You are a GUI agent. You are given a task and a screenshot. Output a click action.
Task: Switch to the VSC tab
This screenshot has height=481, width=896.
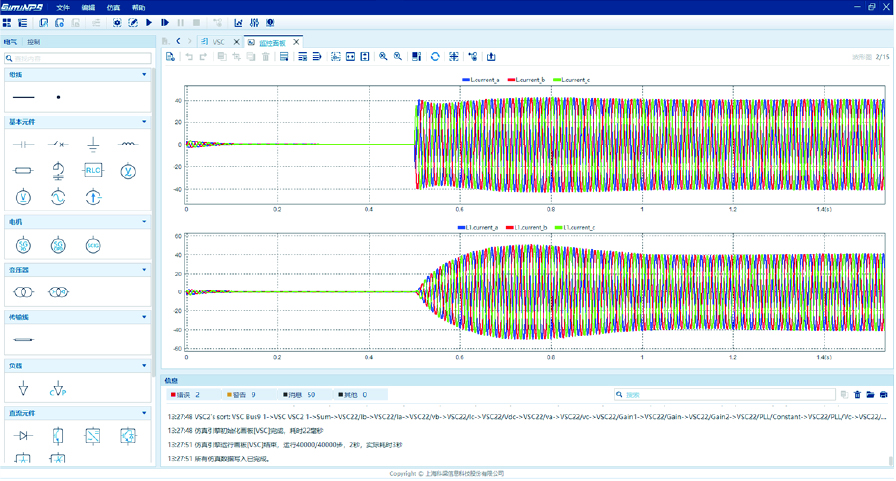[x=218, y=42]
